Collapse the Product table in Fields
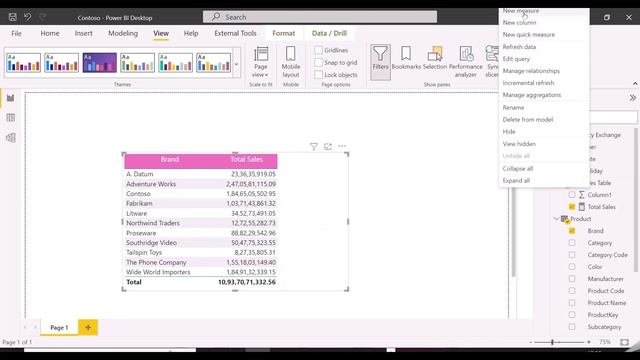Image resolution: width=640 pixels, height=360 pixels. click(556, 219)
